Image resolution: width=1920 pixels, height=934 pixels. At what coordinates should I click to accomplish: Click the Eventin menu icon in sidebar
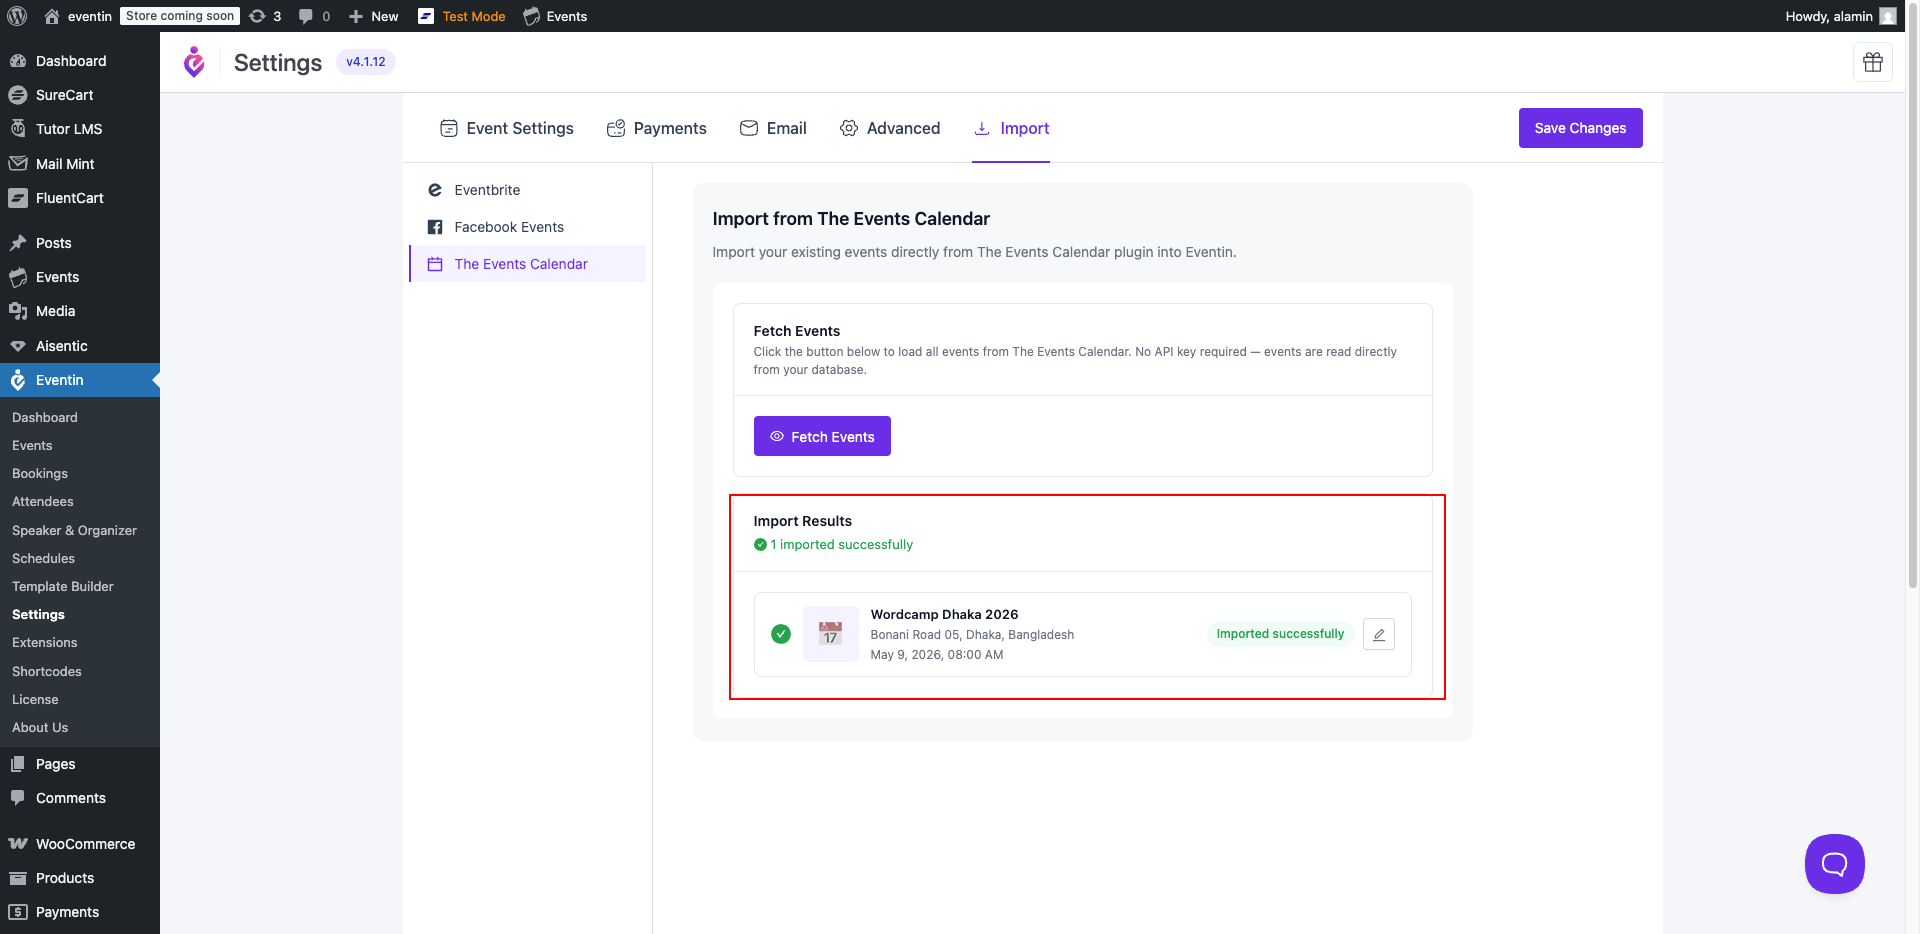click(x=18, y=380)
